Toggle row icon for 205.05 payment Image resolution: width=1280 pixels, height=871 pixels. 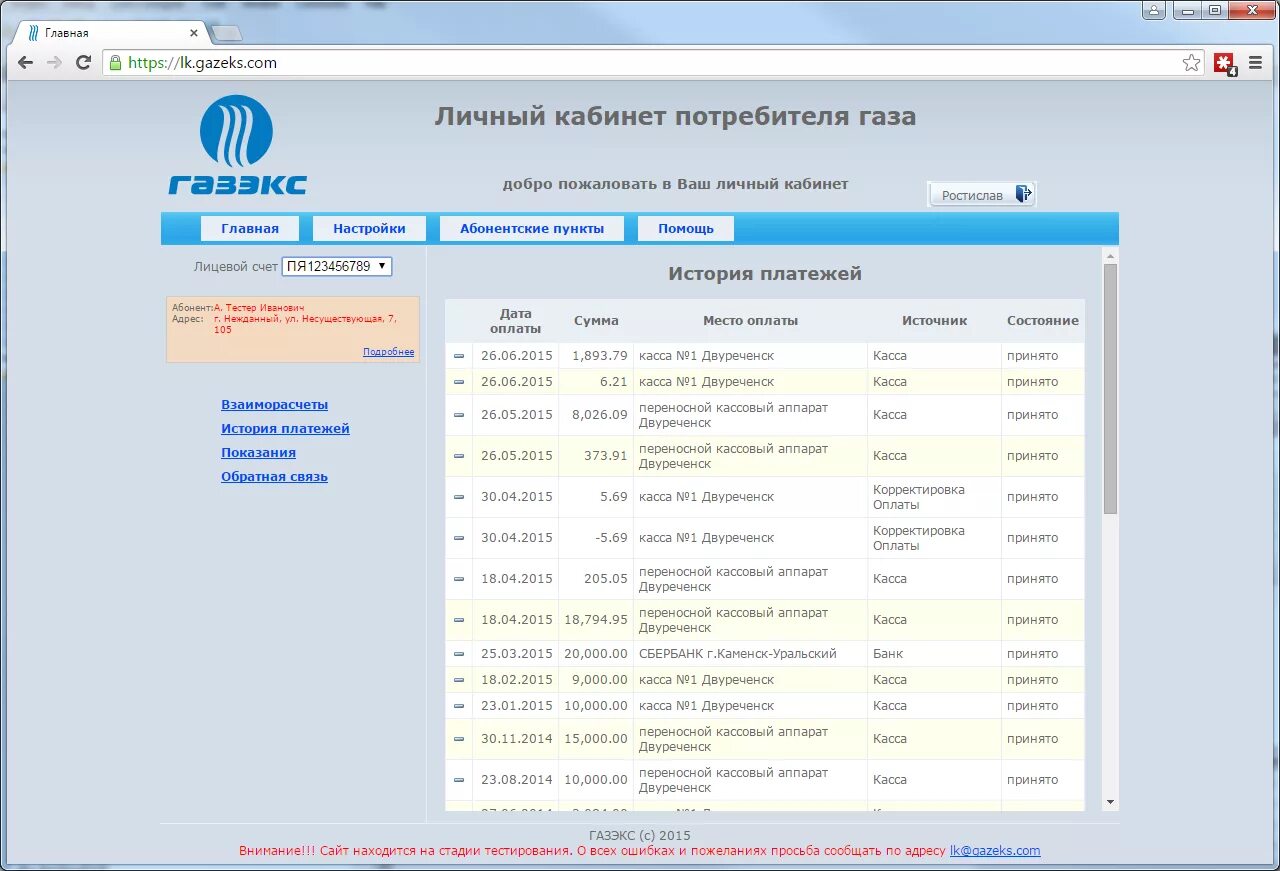click(x=459, y=579)
